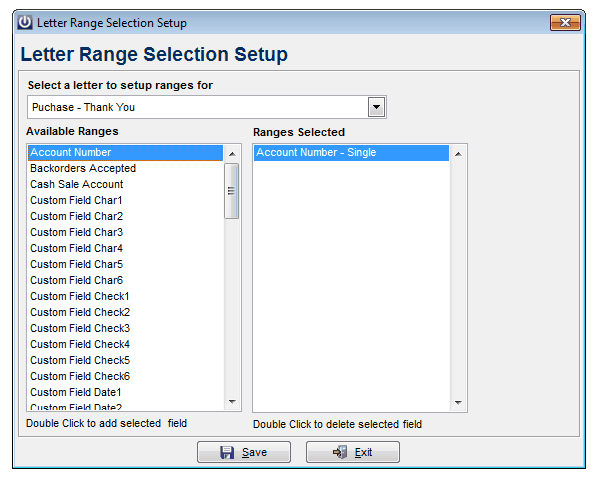Click the floppy disk icon on Save
This screenshot has width=593, height=479.
coord(227,452)
